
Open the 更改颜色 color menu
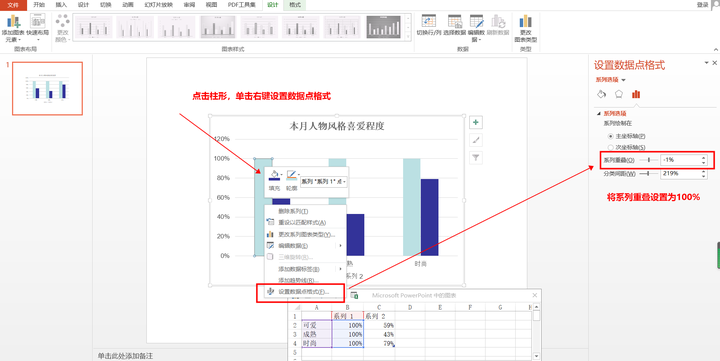(62, 28)
